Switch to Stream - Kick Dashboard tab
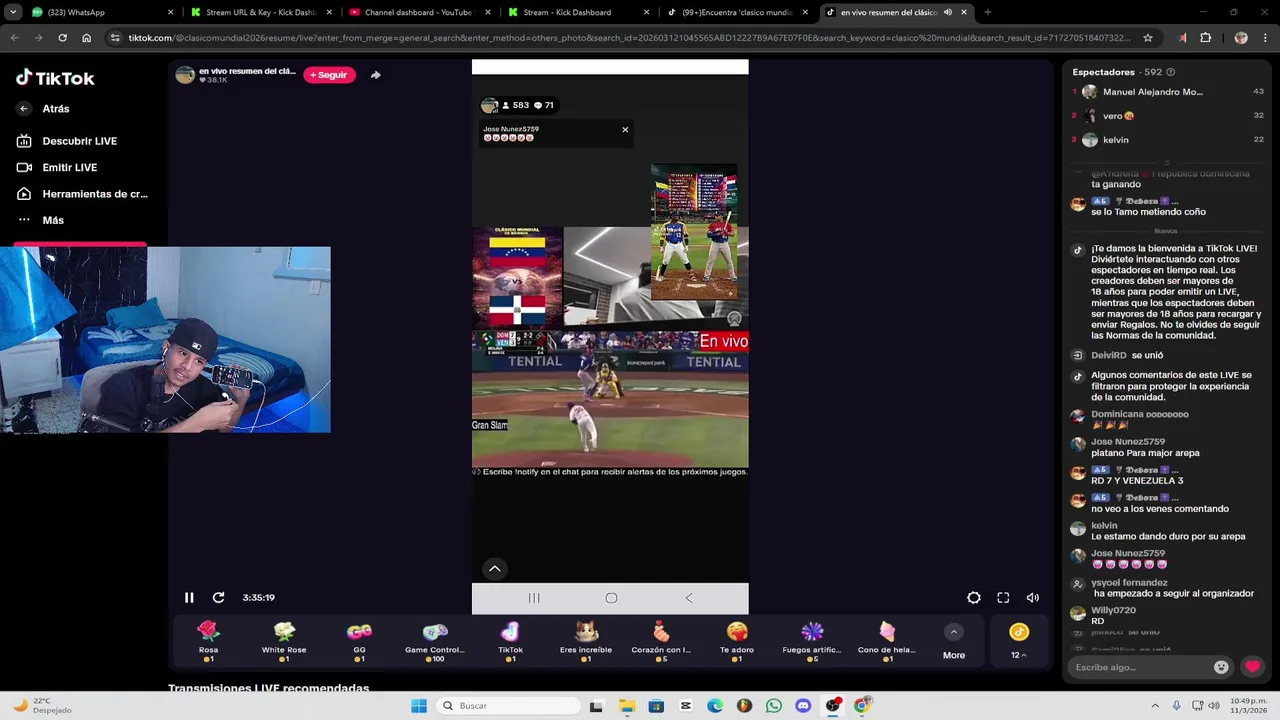Image resolution: width=1280 pixels, height=720 pixels. point(578,12)
